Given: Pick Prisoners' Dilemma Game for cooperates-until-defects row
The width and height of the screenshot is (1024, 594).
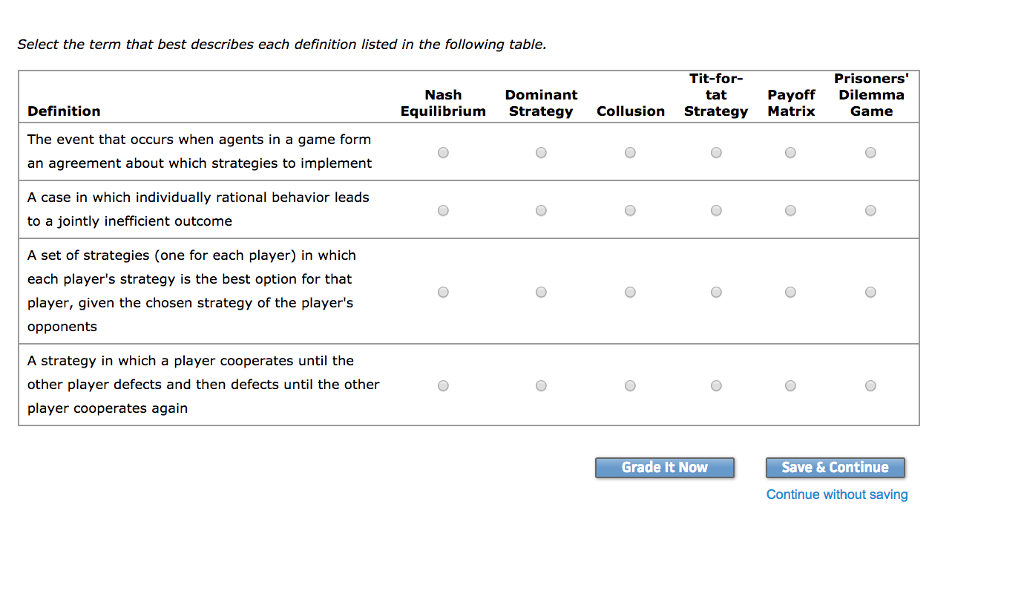Looking at the screenshot, I should click(x=871, y=386).
